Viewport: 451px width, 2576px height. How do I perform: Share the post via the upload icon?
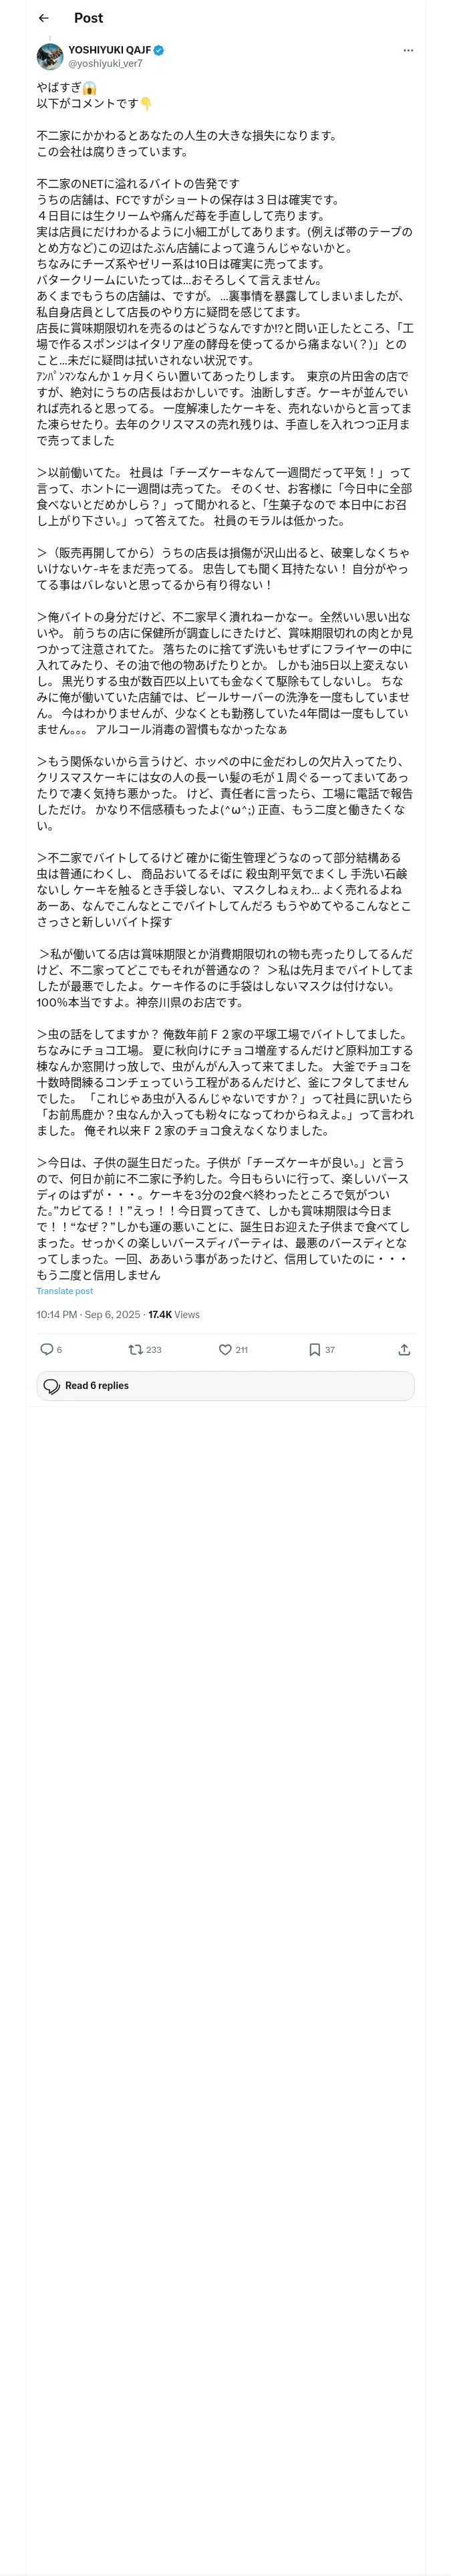tap(404, 1349)
